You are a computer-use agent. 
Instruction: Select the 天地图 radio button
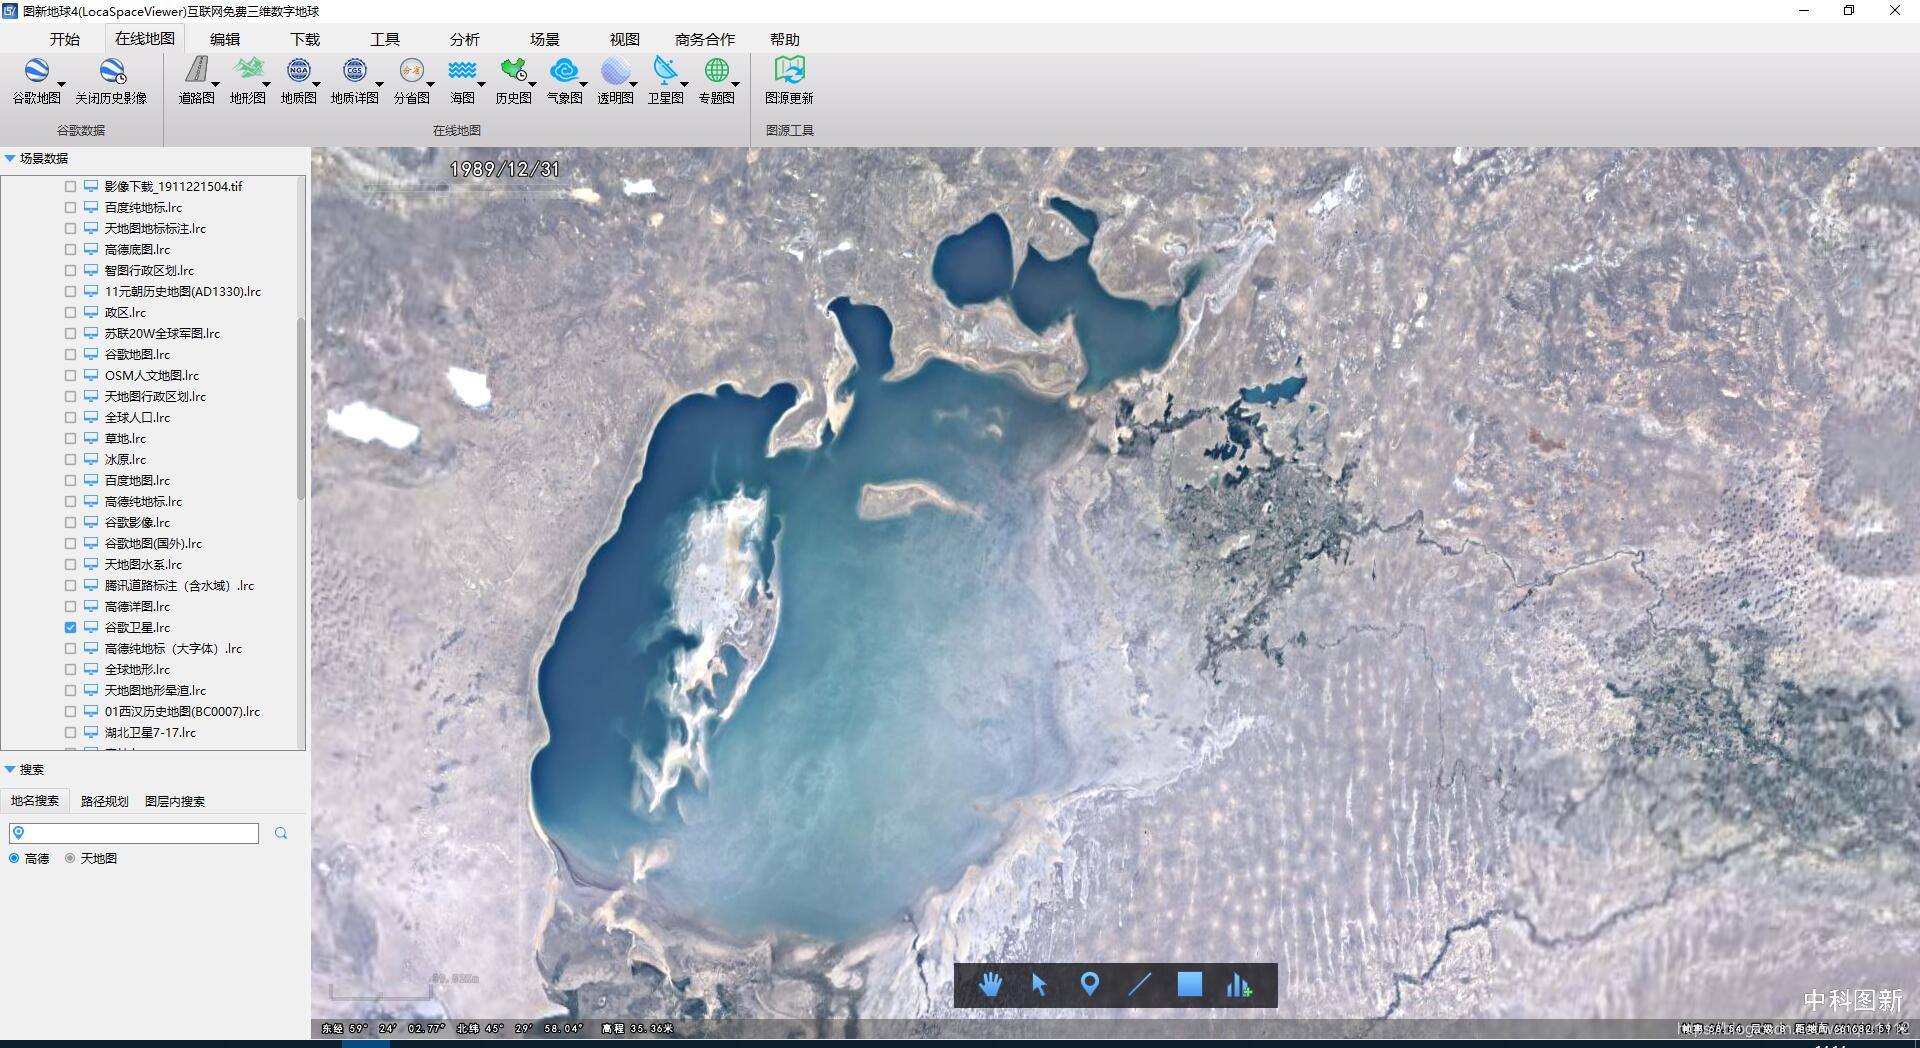tap(70, 858)
